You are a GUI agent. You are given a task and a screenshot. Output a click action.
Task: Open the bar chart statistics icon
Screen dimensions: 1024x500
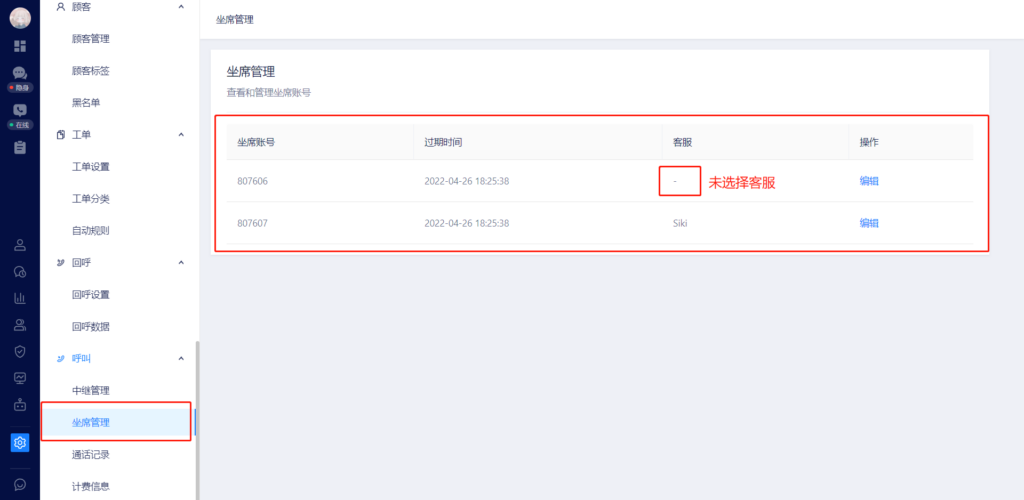click(20, 298)
